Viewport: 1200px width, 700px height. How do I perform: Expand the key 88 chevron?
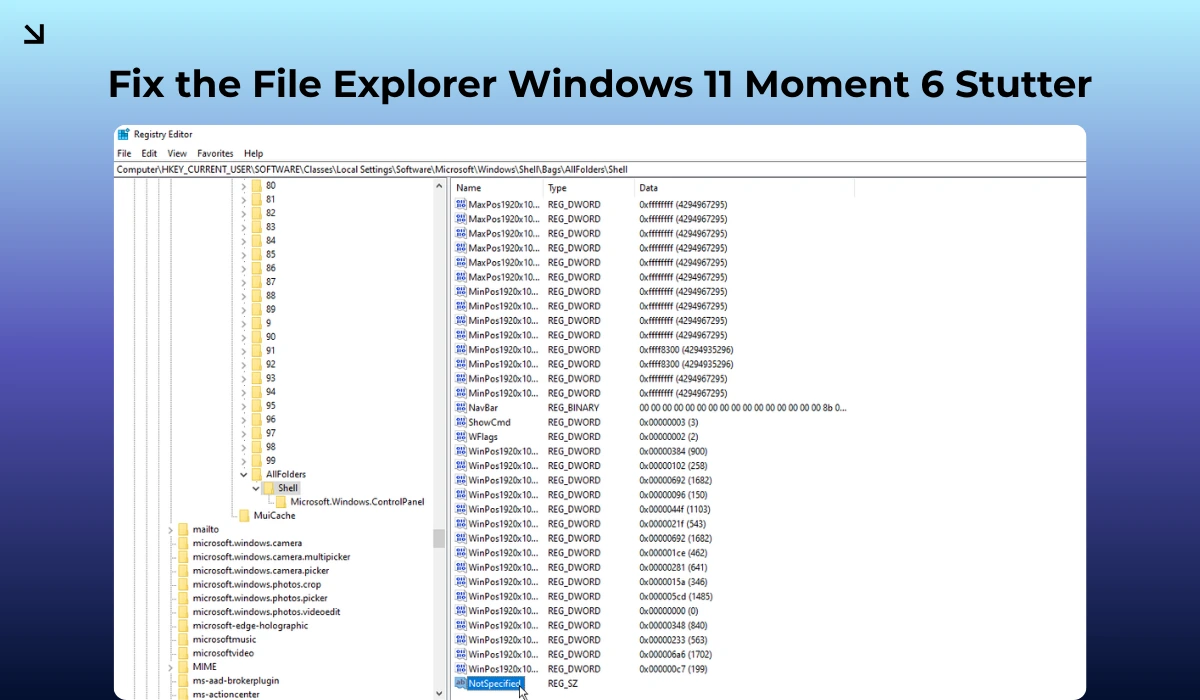click(x=243, y=295)
